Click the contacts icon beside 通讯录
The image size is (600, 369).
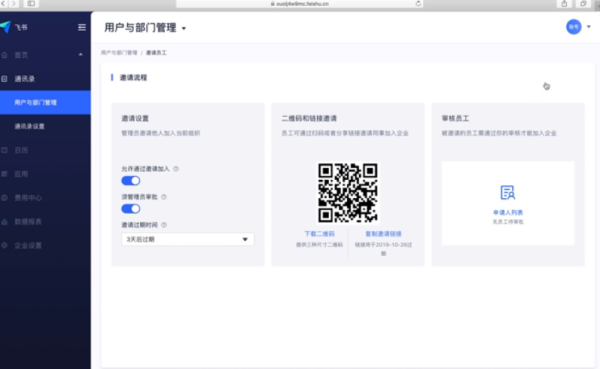pyautogui.click(x=5, y=79)
